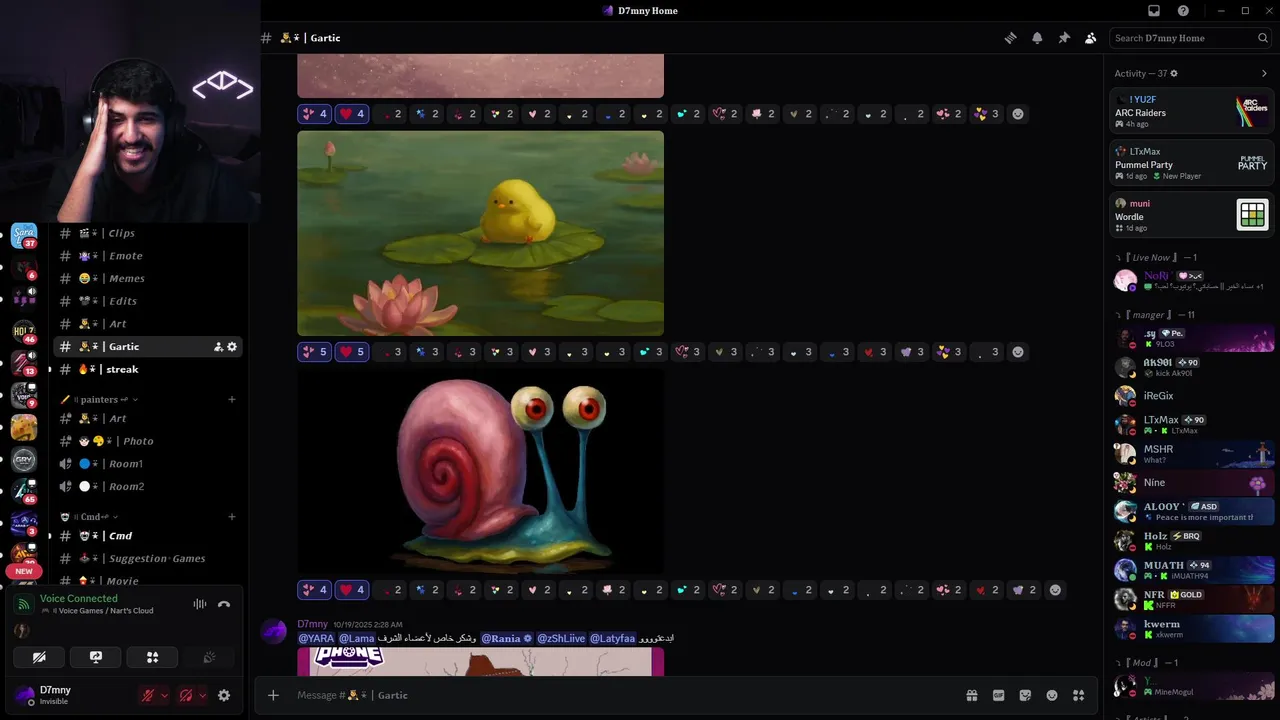
Task: Turn on camera in voice panel
Action: 39,657
